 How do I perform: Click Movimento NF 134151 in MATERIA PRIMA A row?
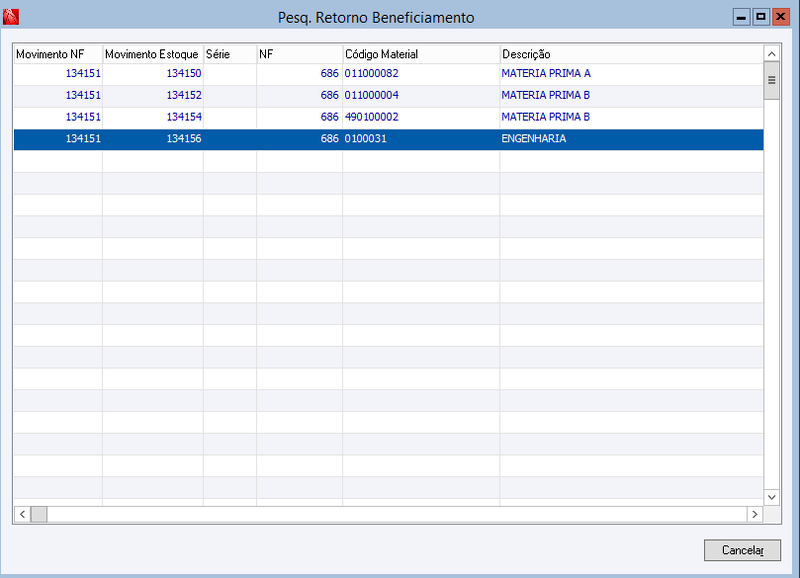coord(83,73)
